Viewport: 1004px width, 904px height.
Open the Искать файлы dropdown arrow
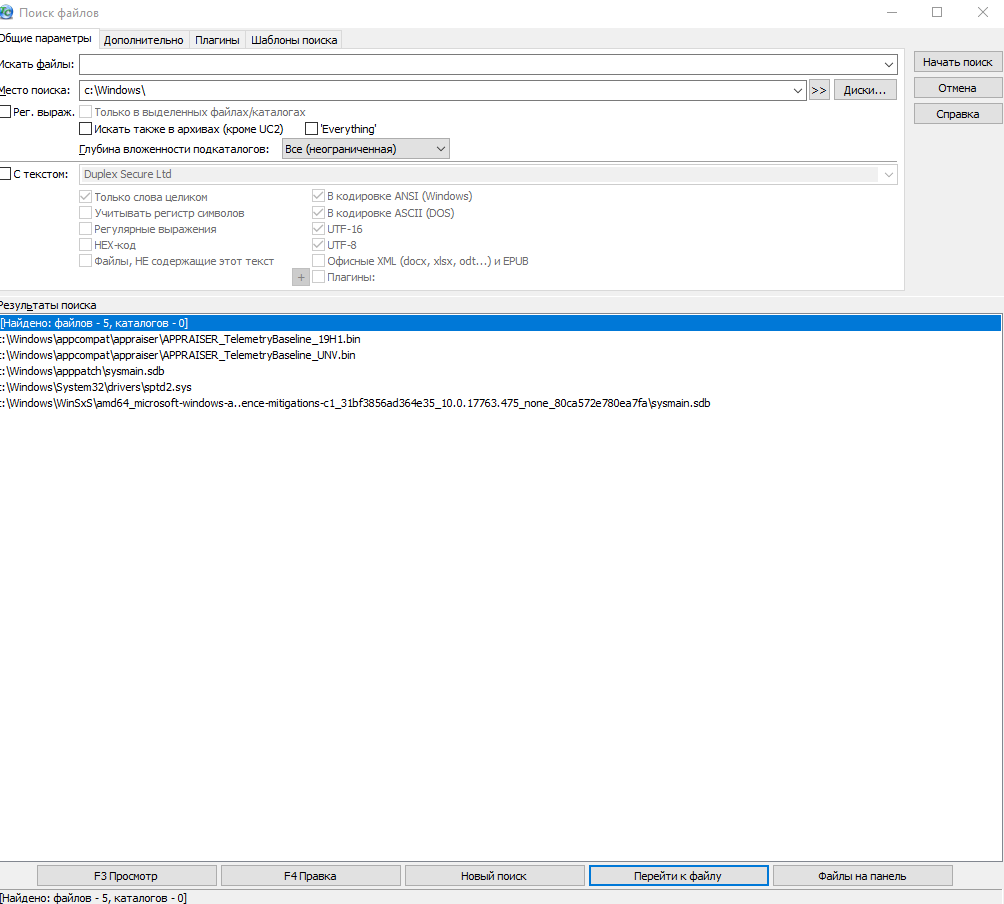point(889,64)
